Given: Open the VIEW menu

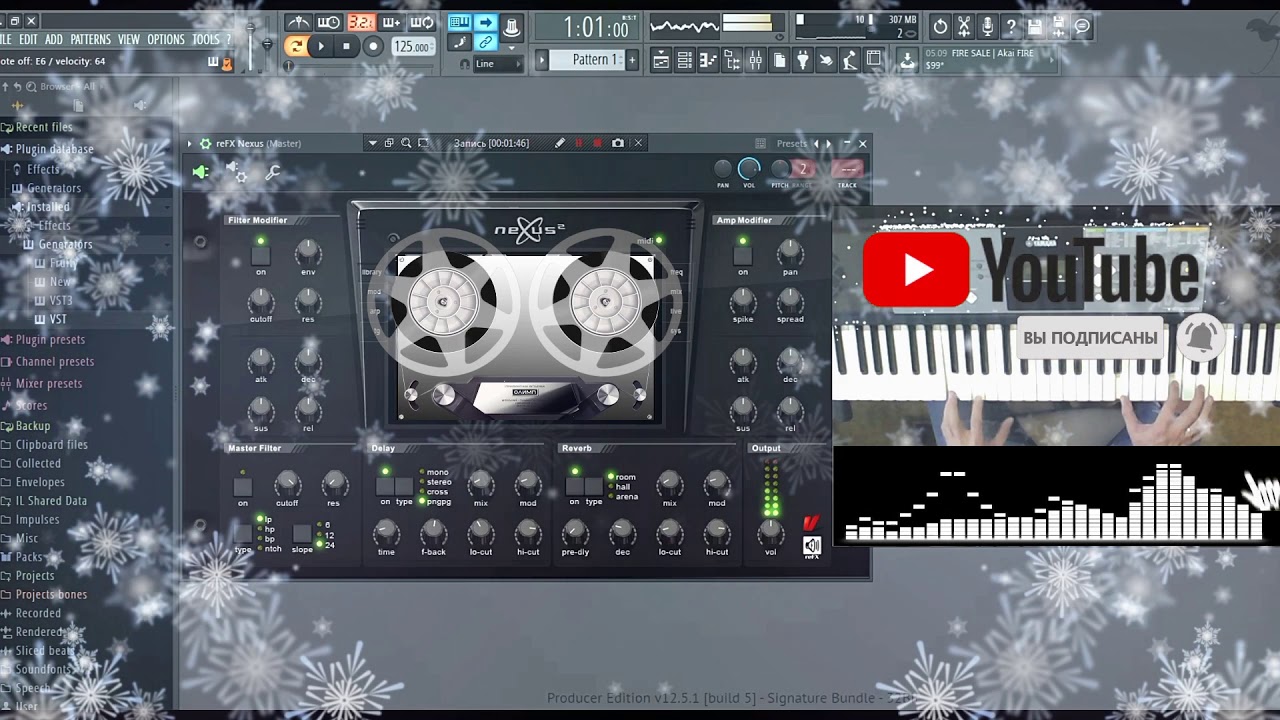Looking at the screenshot, I should tap(129, 40).
